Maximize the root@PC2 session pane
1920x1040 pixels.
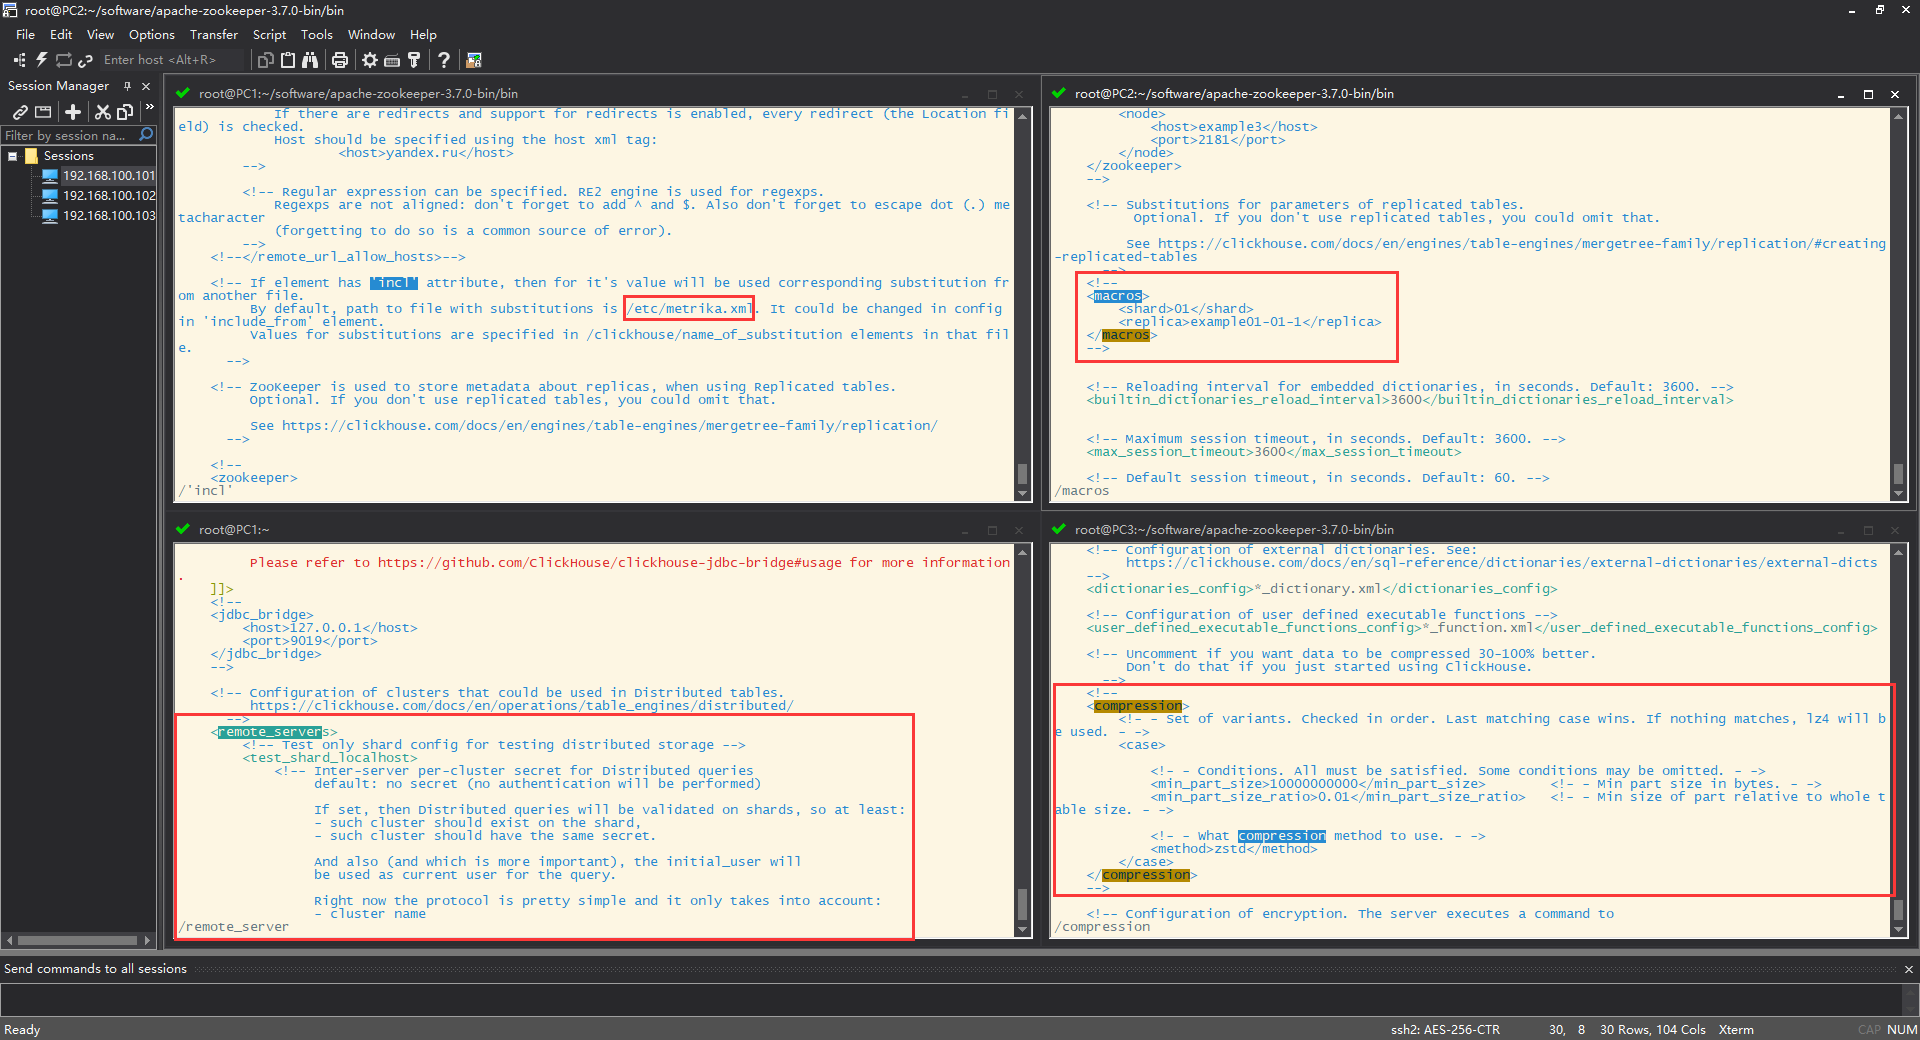(1868, 94)
